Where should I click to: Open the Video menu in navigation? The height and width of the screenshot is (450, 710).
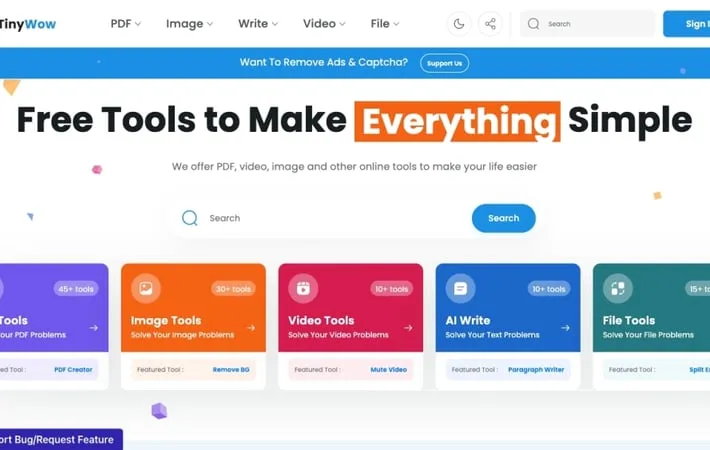pos(324,23)
